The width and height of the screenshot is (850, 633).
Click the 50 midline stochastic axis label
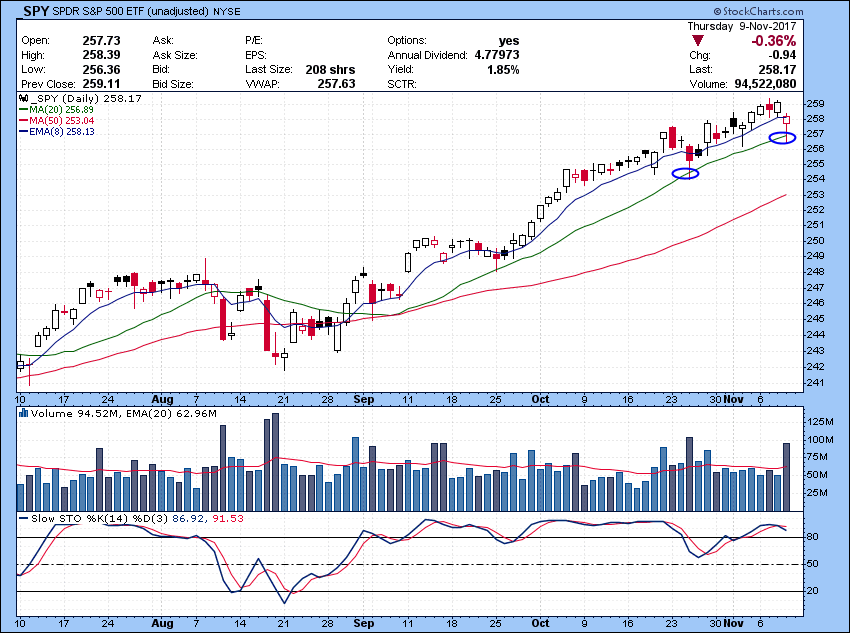[x=813, y=564]
